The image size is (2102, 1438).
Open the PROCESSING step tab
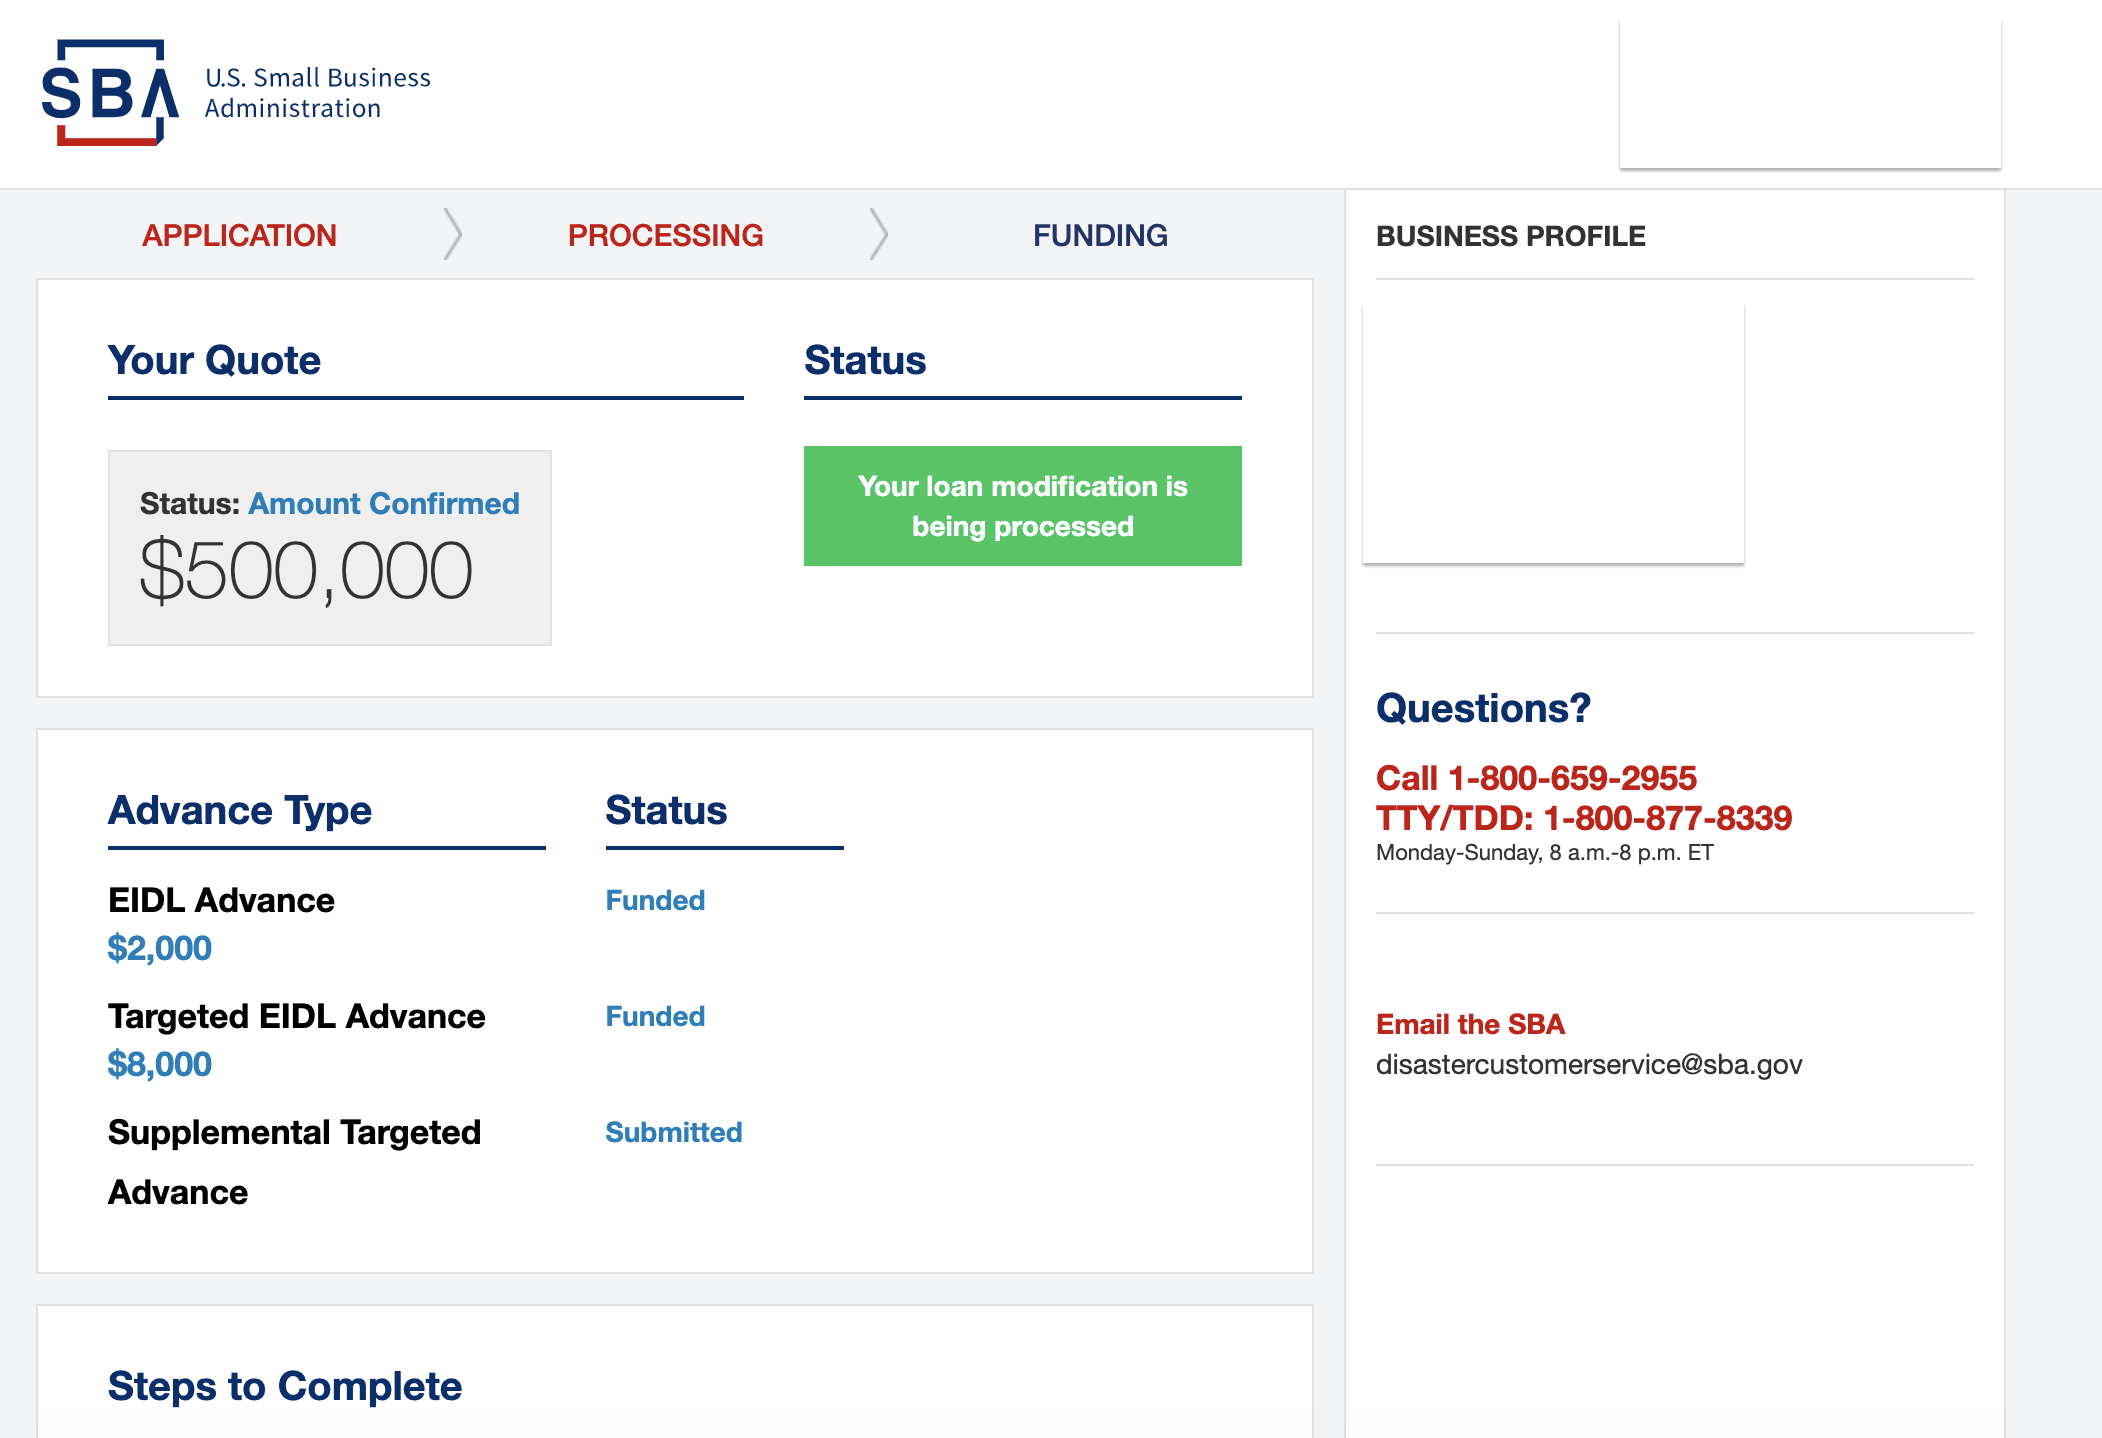point(665,235)
